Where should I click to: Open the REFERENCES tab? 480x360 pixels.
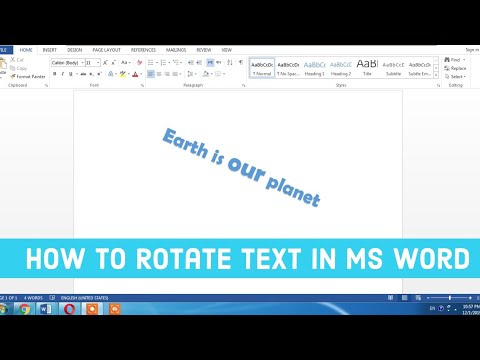143,50
